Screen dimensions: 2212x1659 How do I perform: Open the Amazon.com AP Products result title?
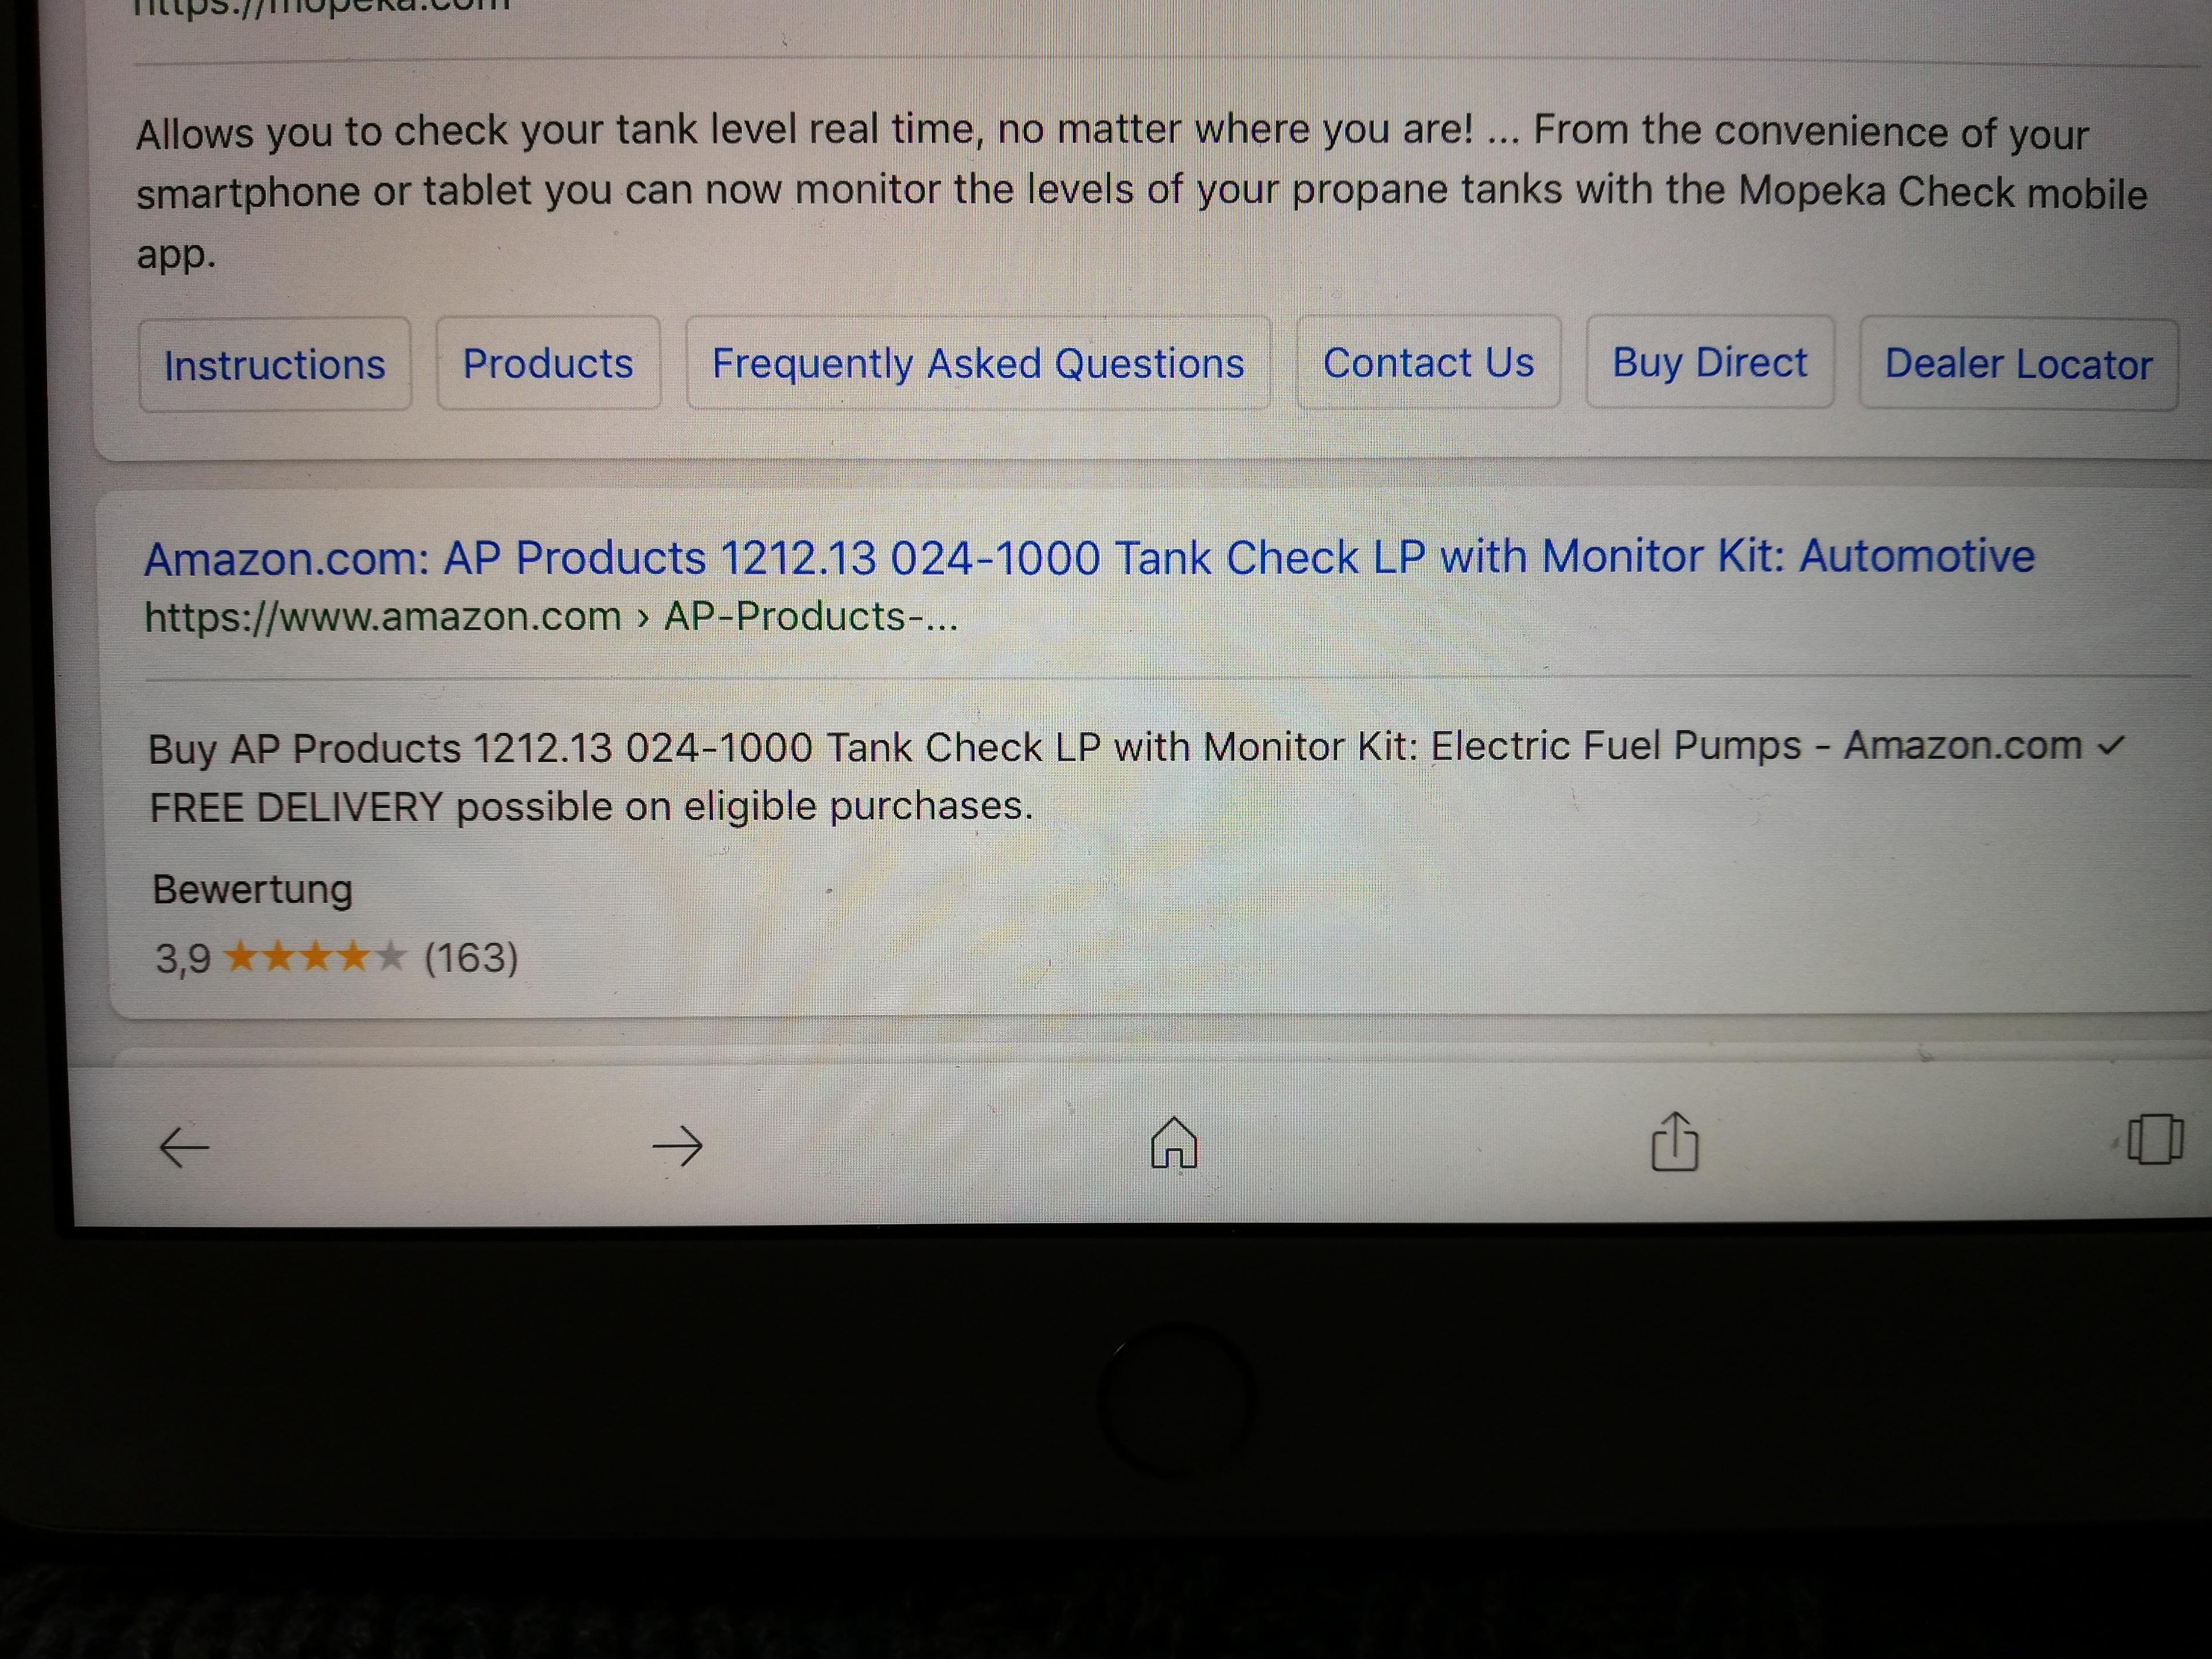tap(1089, 557)
